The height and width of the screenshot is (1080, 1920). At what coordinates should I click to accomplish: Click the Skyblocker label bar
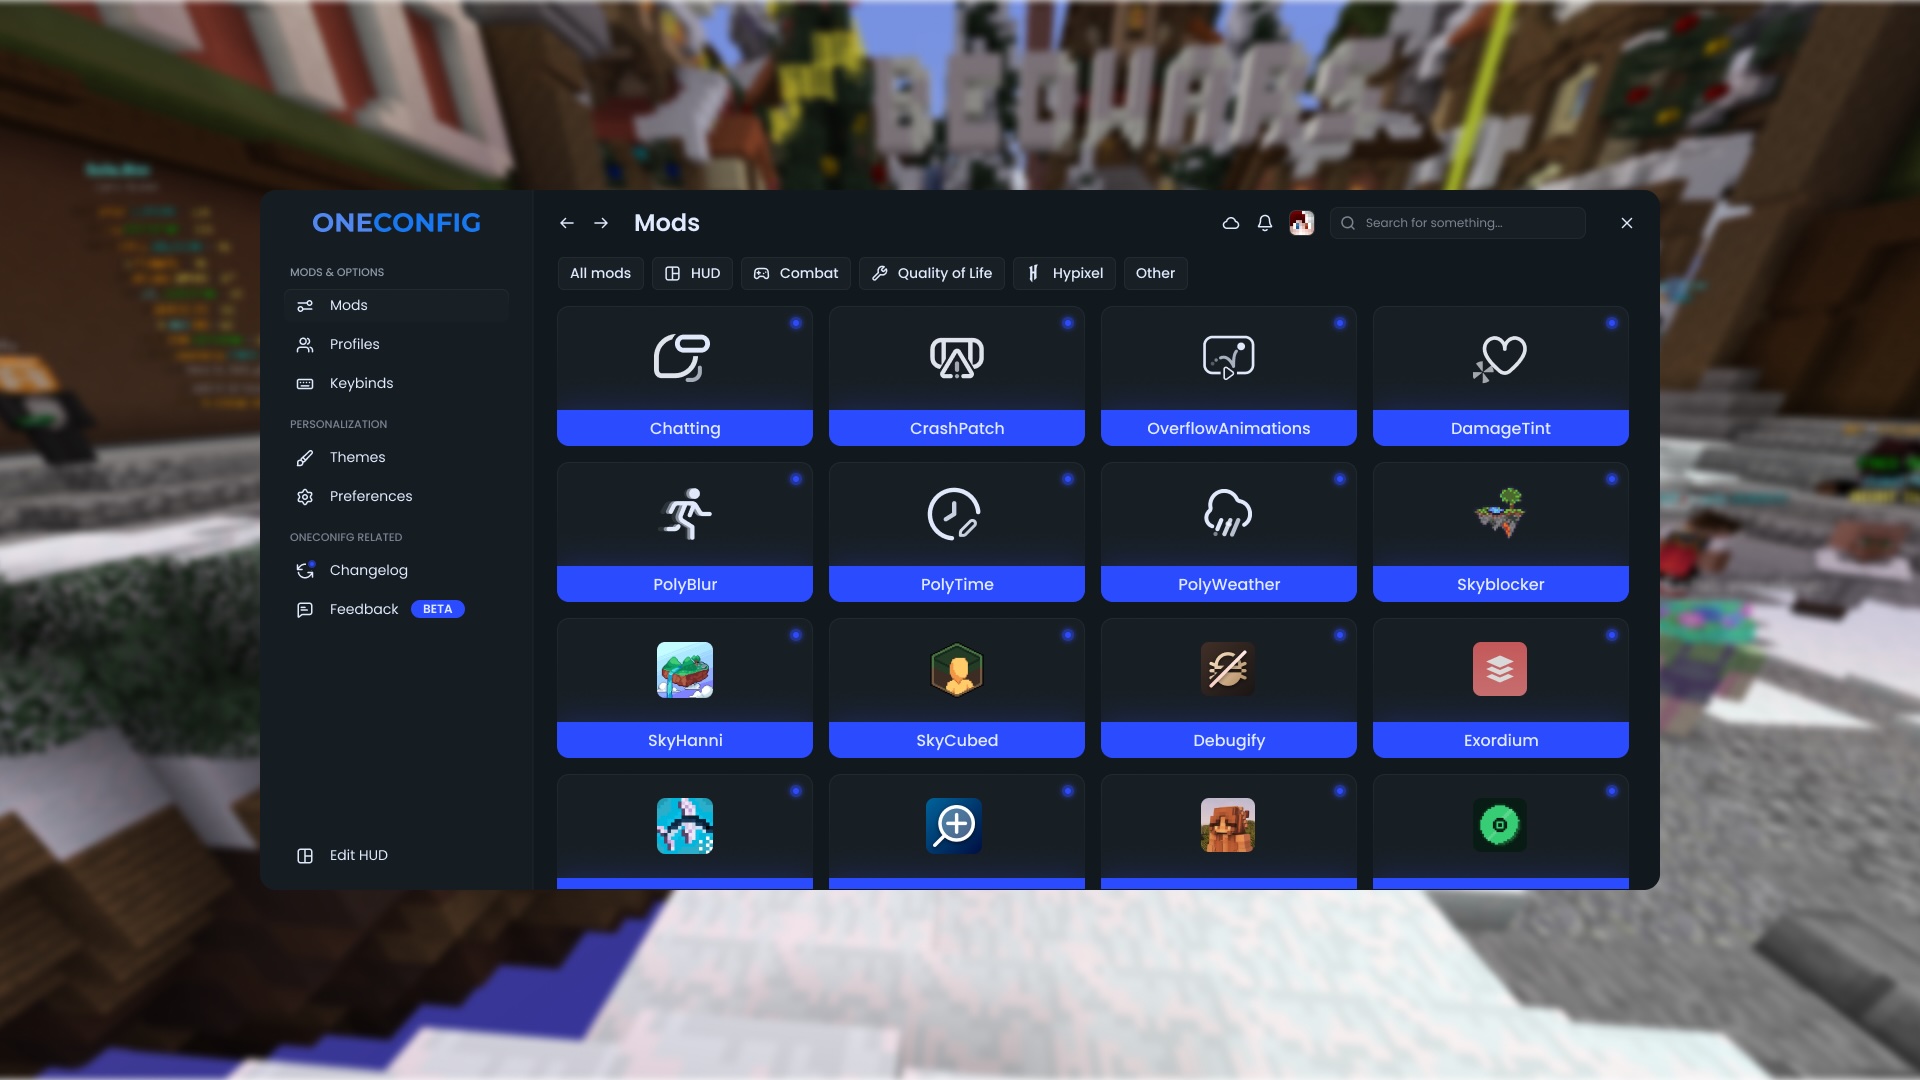(1501, 584)
